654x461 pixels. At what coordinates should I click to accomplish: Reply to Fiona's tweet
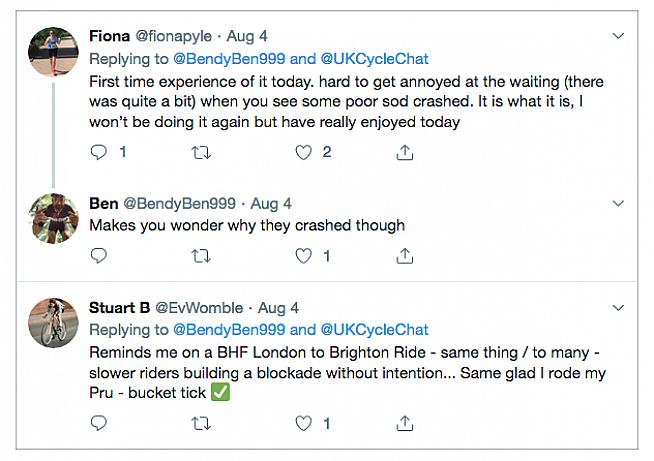(x=98, y=152)
